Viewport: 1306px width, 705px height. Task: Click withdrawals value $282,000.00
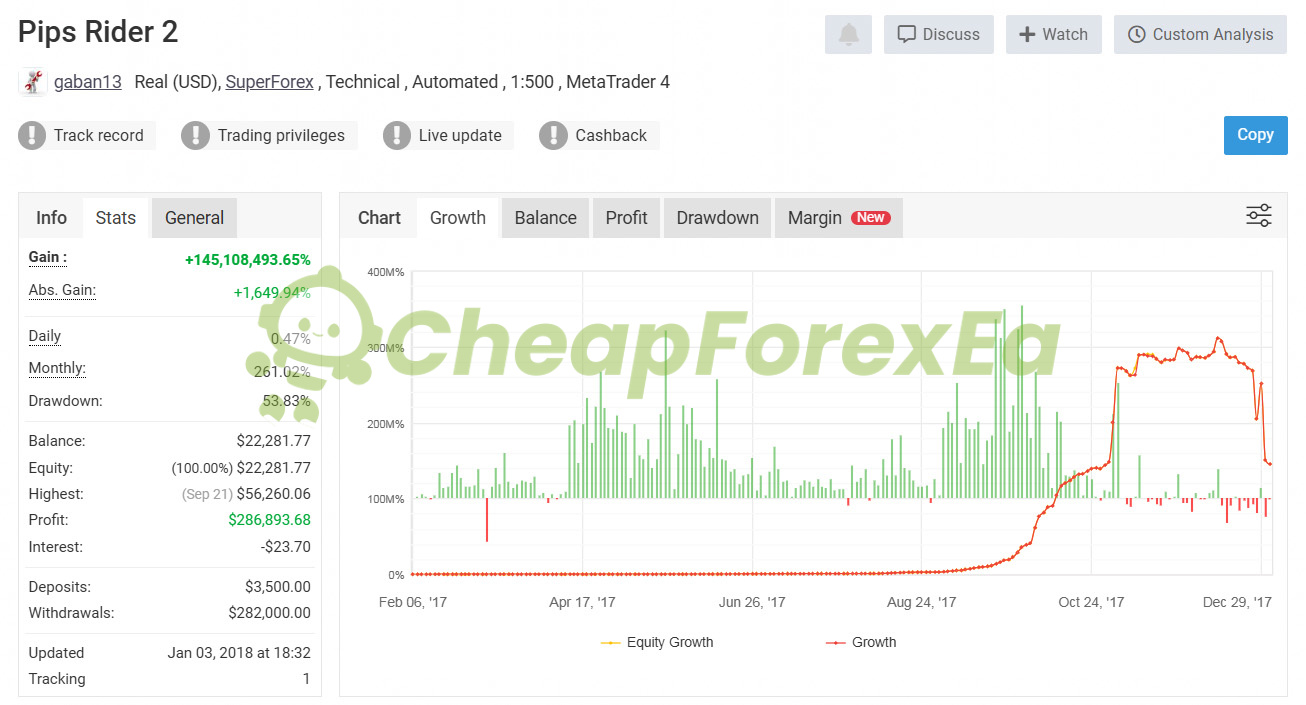269,613
